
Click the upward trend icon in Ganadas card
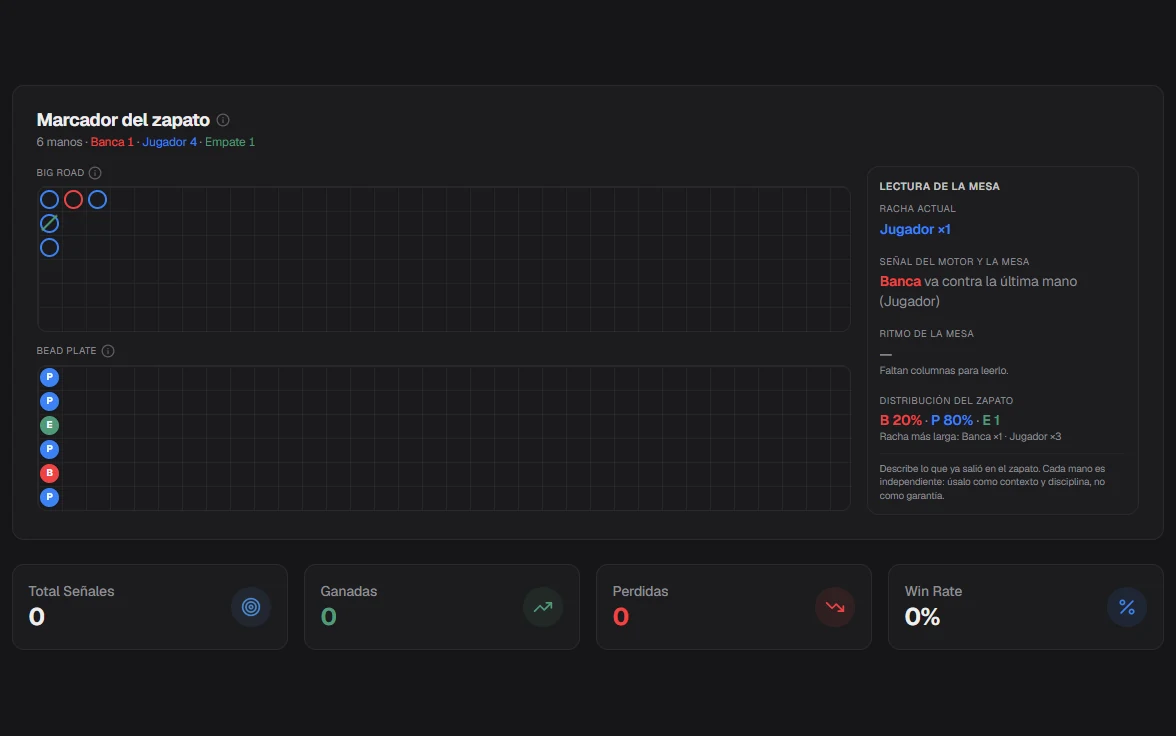(x=543, y=607)
